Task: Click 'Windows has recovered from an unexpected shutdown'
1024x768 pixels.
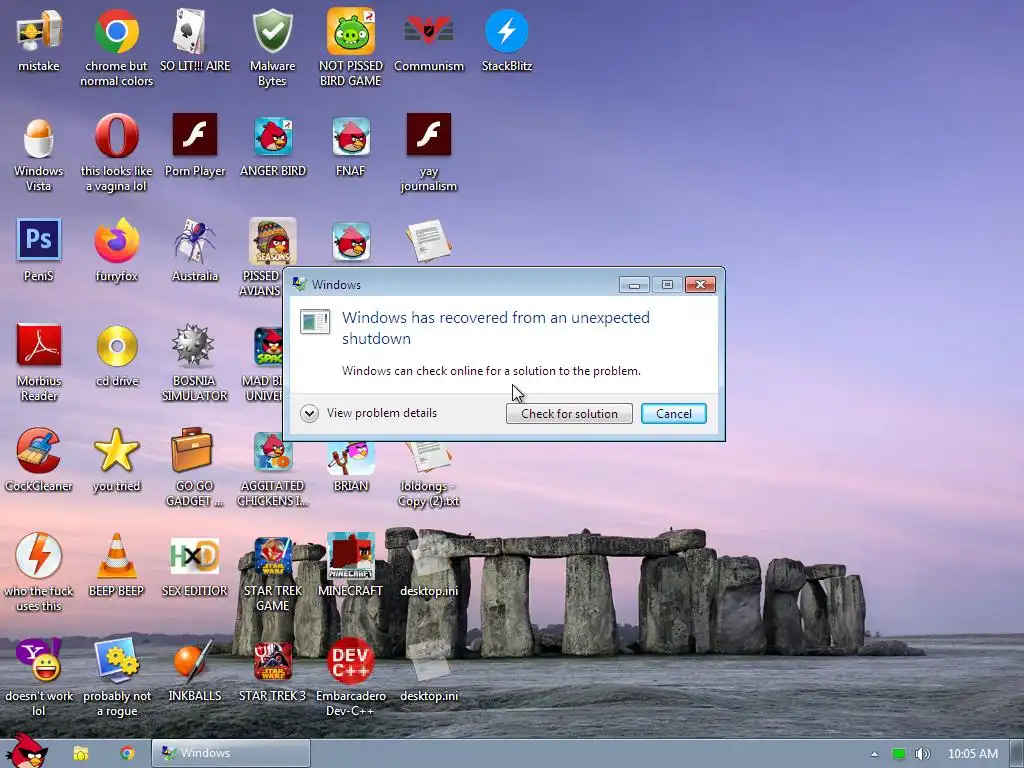Action: [x=496, y=328]
